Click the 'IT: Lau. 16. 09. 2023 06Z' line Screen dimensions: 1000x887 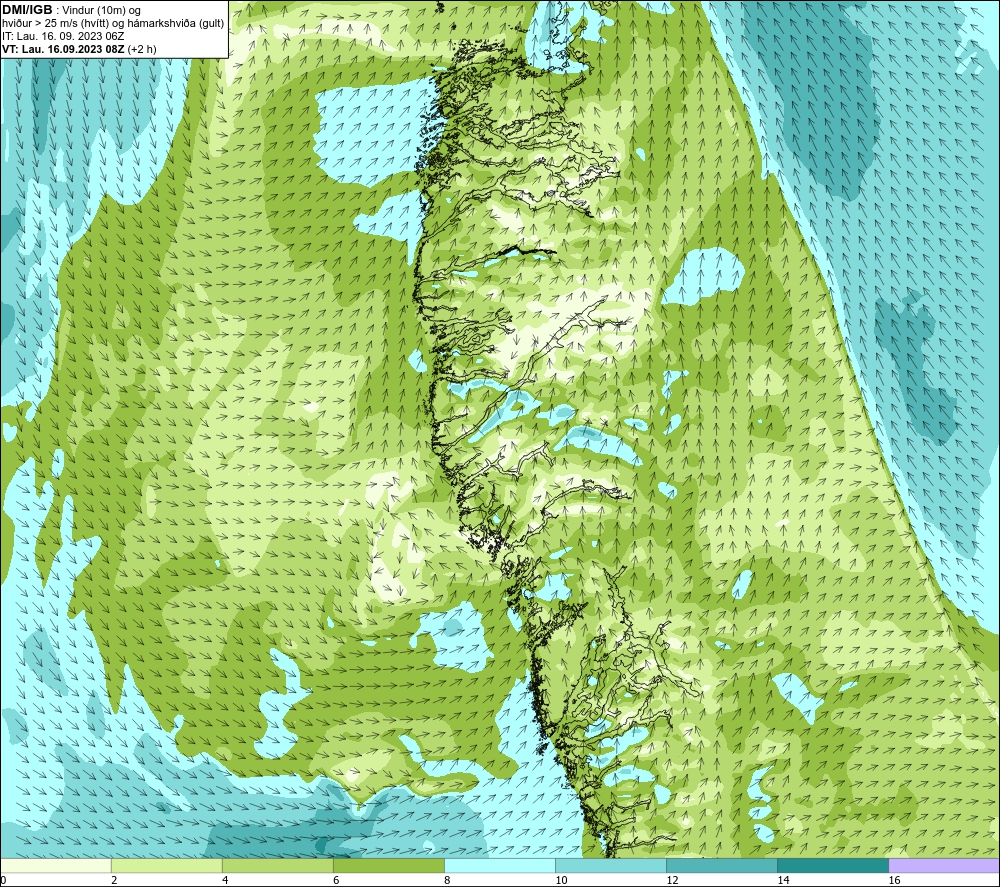coord(63,36)
